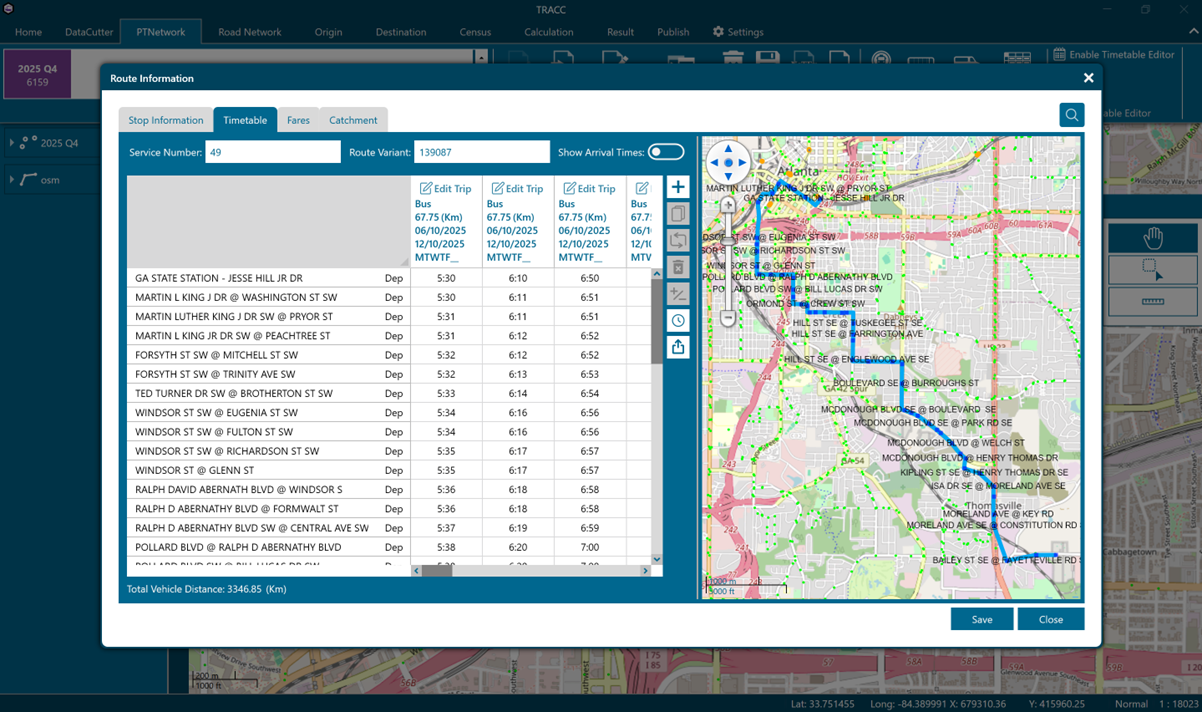Zoom out the map with the minus button
The width and height of the screenshot is (1202, 712).
728,319
